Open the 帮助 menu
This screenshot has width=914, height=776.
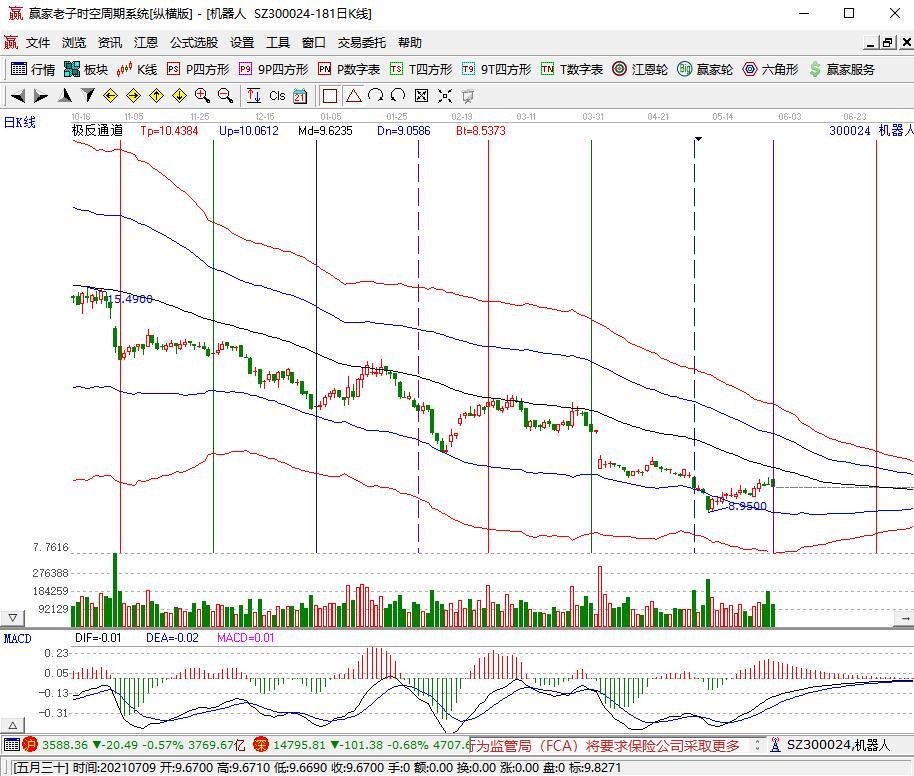point(410,43)
